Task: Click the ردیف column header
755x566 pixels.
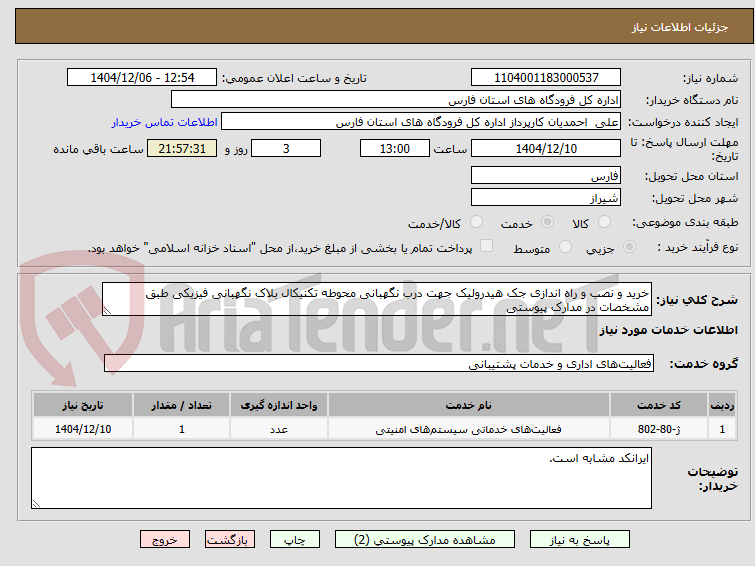Action: pos(722,405)
